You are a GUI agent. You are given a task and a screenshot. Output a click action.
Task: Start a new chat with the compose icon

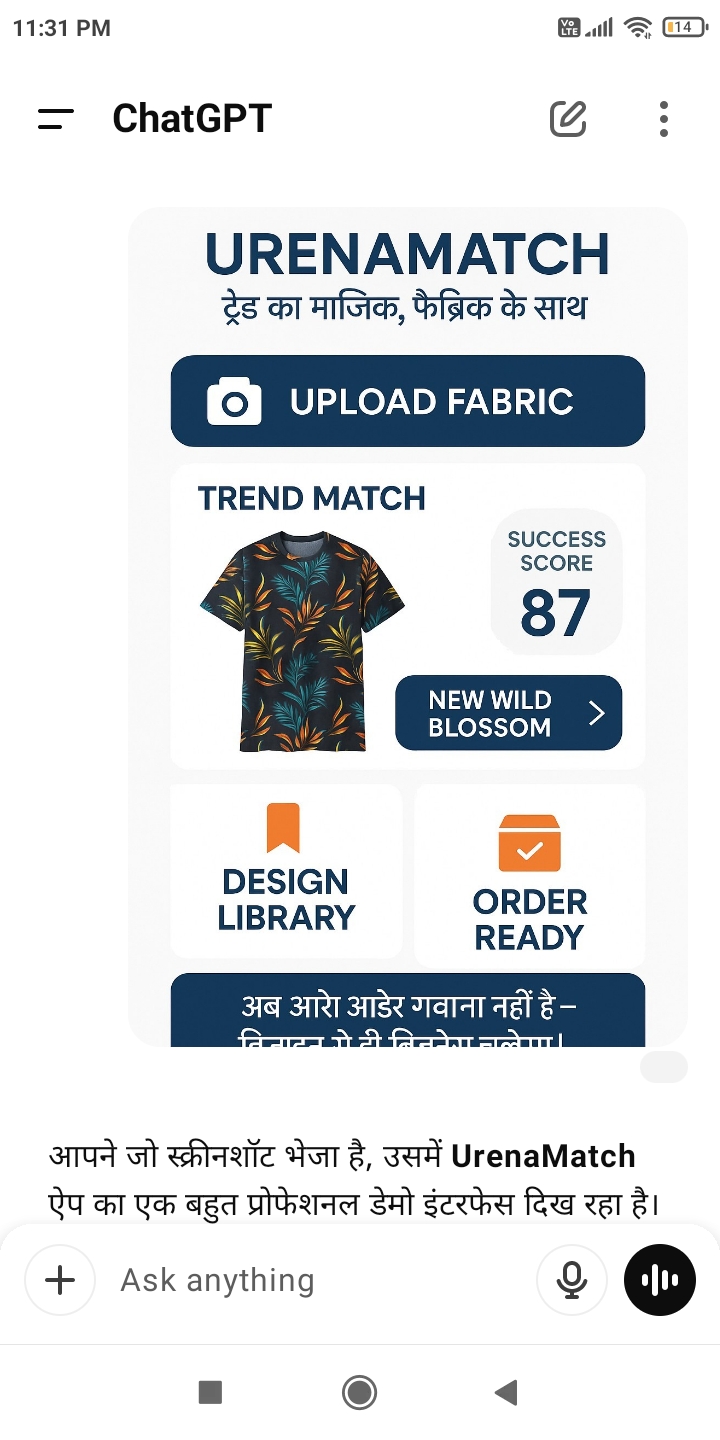pos(568,119)
